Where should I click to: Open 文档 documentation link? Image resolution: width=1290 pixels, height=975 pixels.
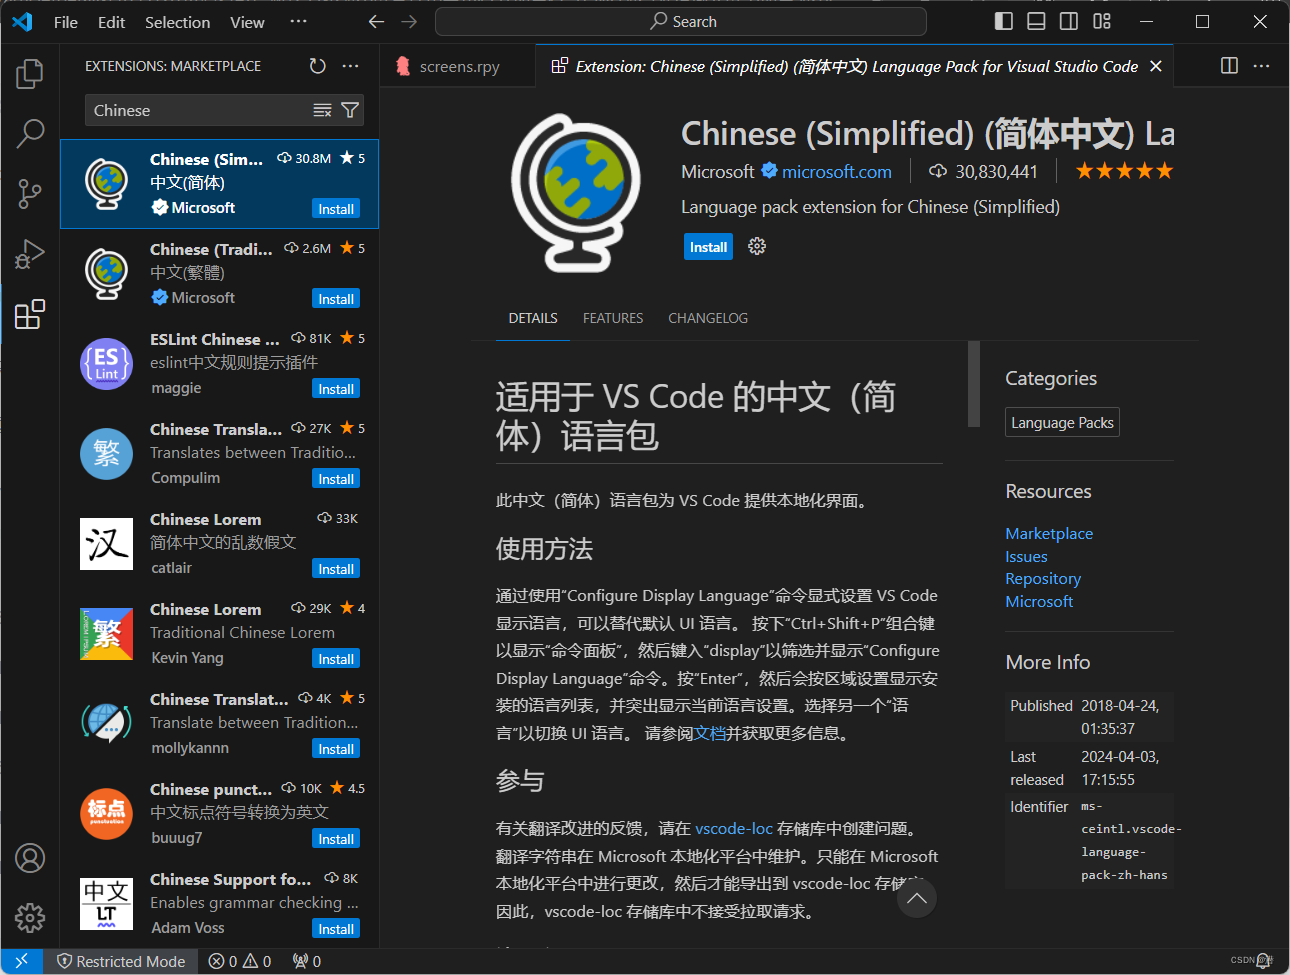pyautogui.click(x=710, y=734)
